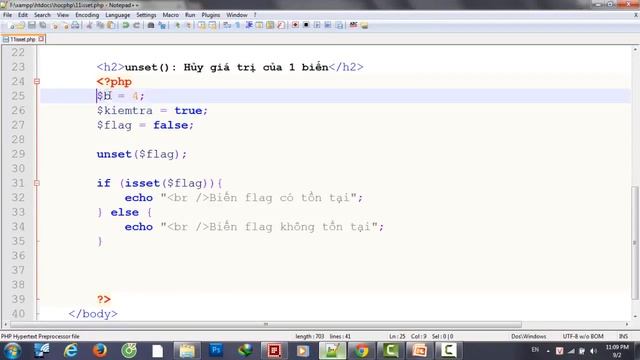Click the ABC spell check icon
Viewport: 640px width, 360px height.
tap(353, 25)
